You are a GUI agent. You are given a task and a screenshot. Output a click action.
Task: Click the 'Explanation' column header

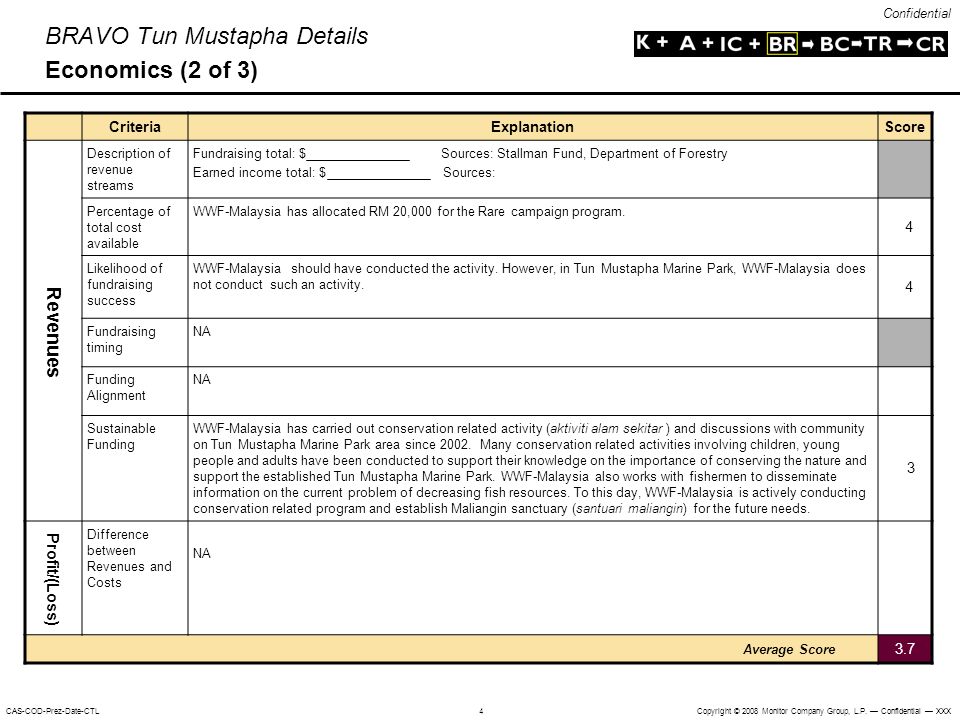[532, 127]
